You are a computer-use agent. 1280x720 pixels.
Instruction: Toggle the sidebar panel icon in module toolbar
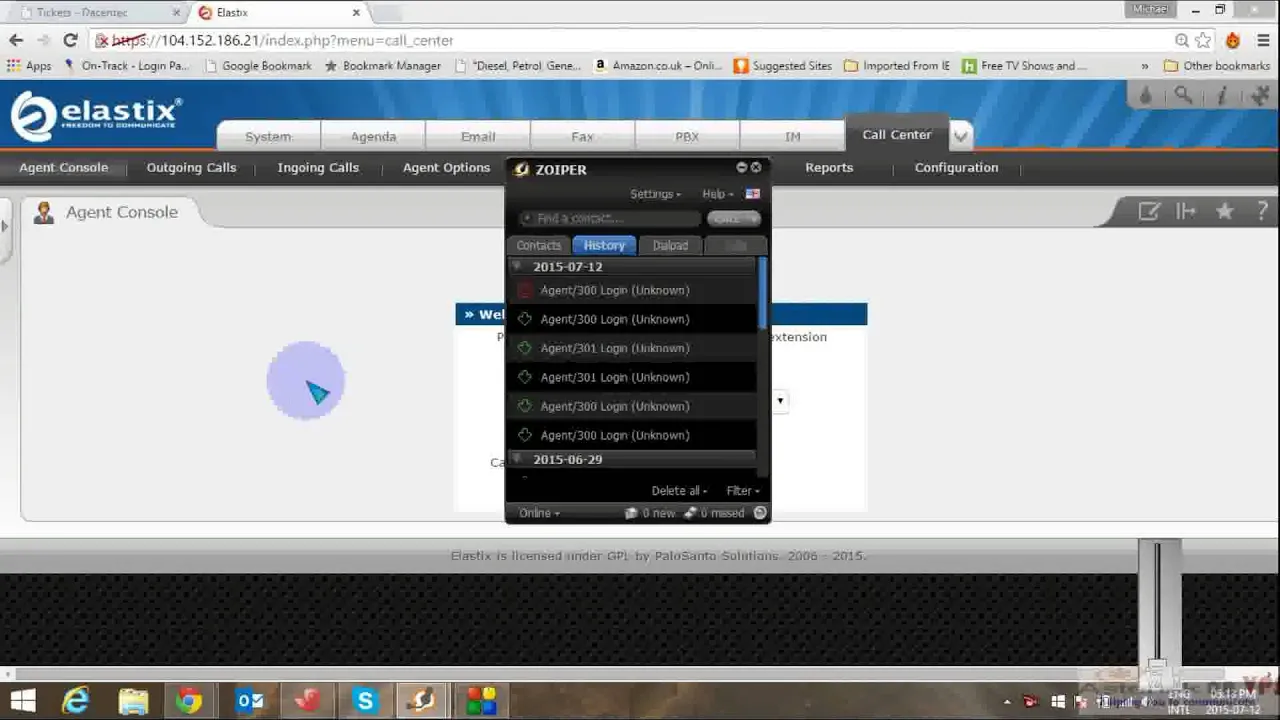(x=1186, y=211)
